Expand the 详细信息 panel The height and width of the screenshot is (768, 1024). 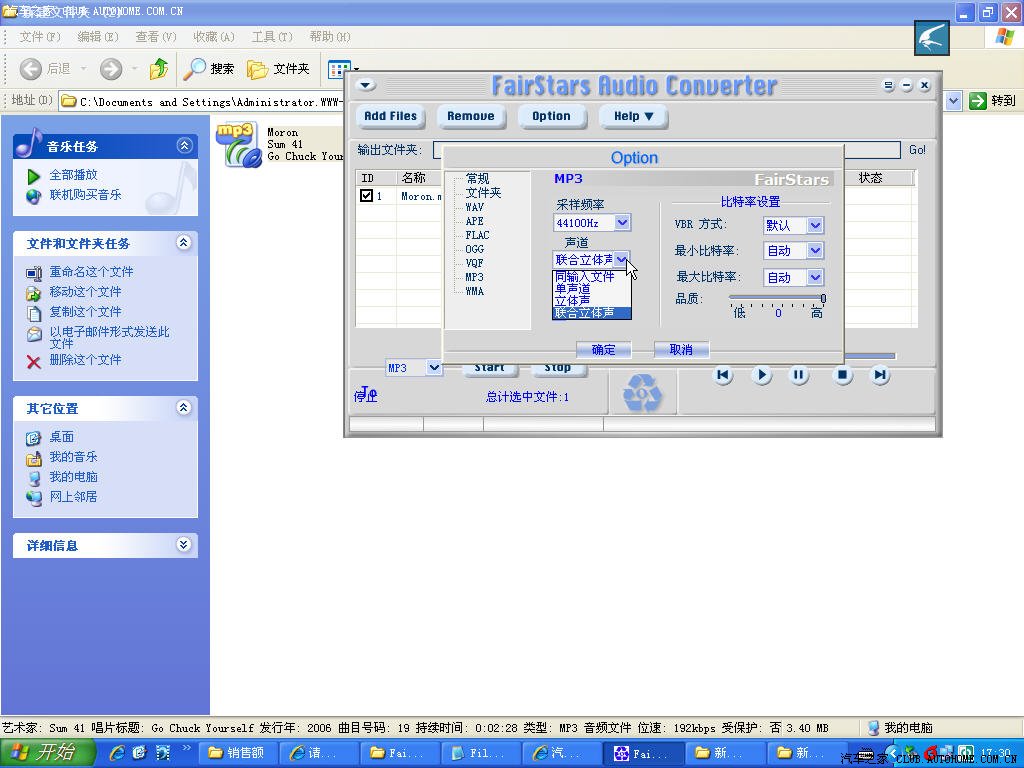click(x=184, y=545)
